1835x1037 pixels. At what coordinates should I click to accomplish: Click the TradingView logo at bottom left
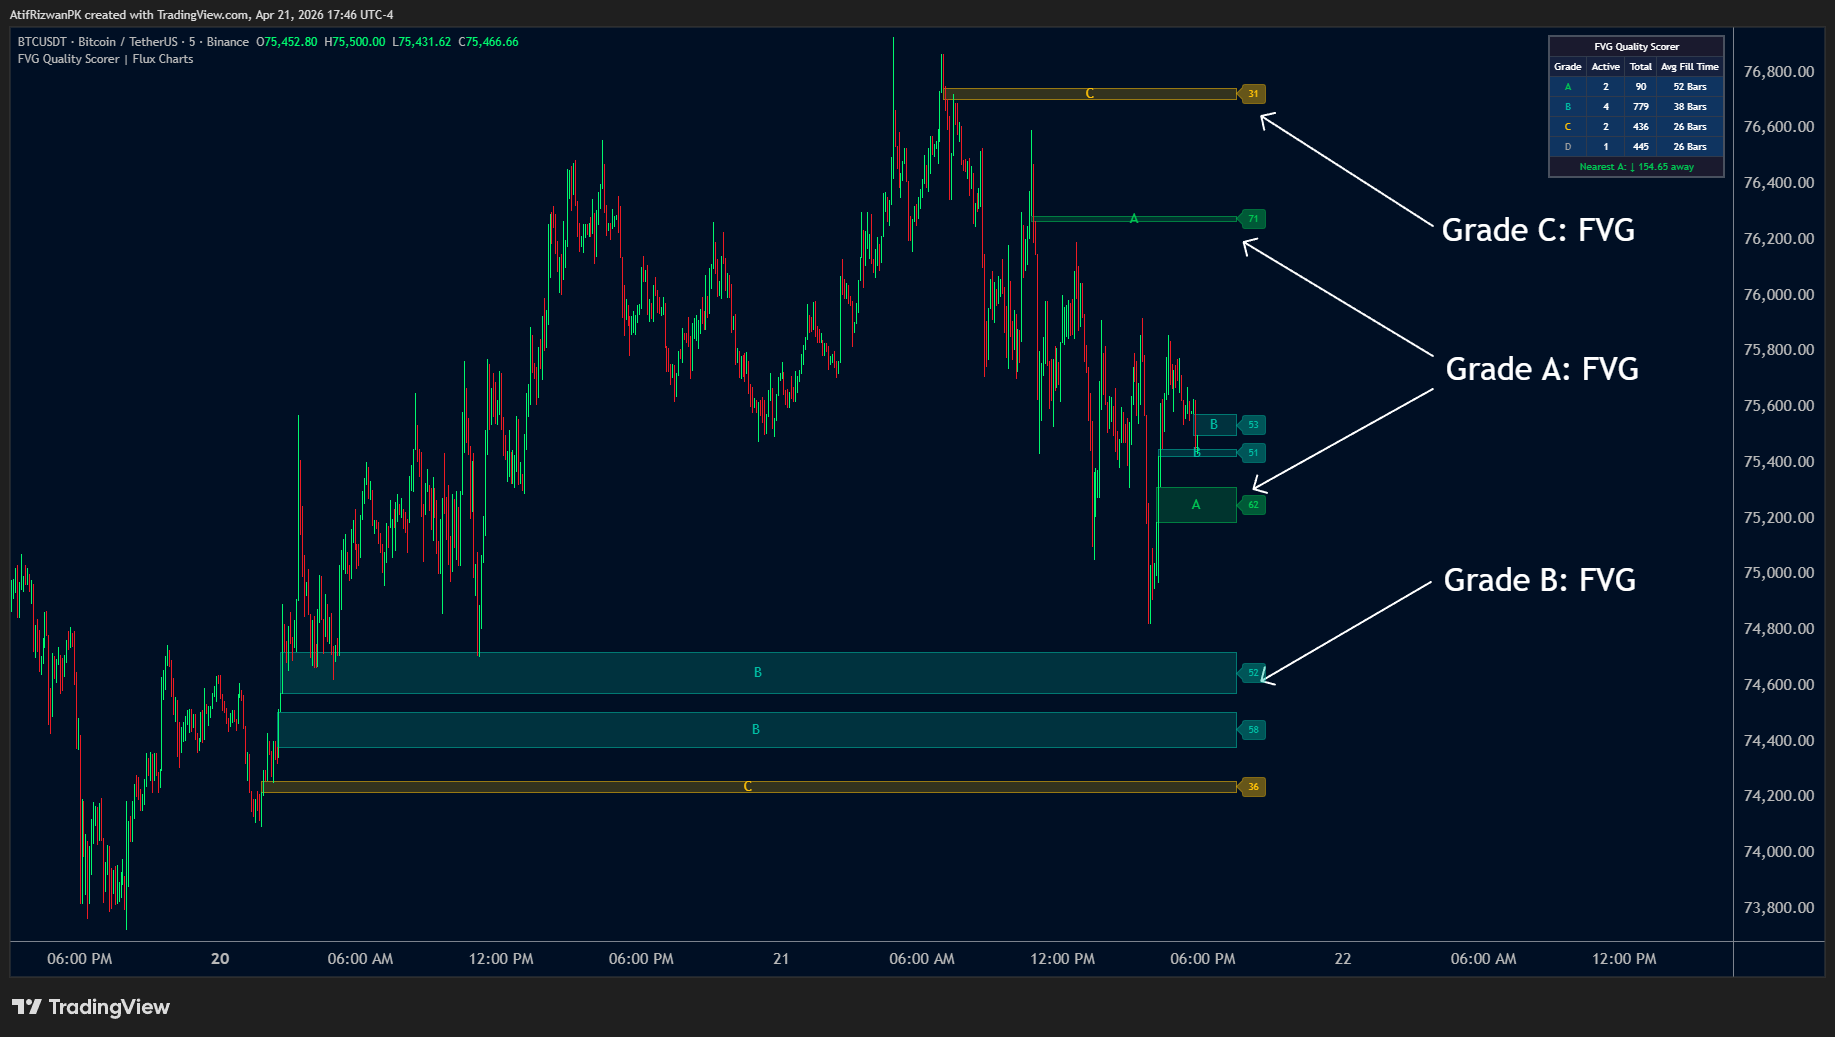tap(91, 1007)
